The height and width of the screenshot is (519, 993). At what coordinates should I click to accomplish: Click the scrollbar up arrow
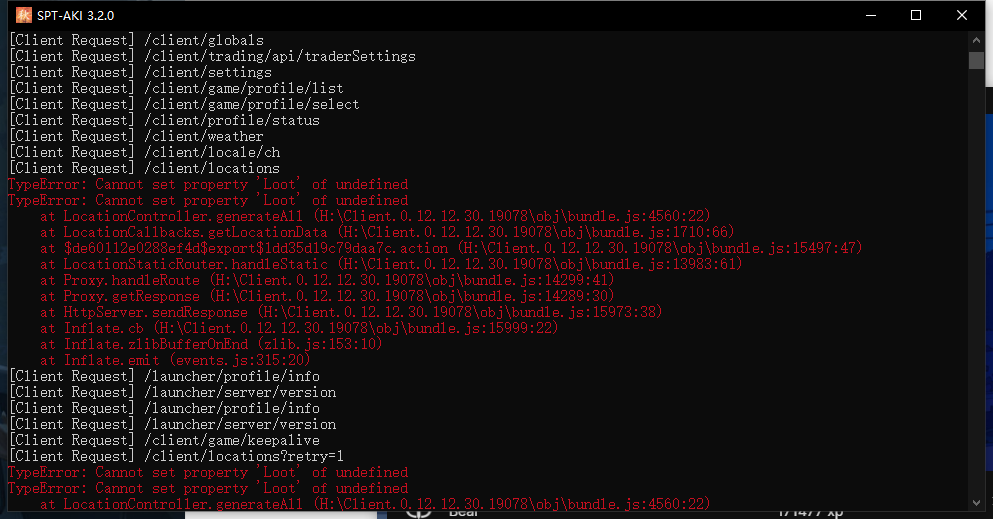(x=976, y=40)
